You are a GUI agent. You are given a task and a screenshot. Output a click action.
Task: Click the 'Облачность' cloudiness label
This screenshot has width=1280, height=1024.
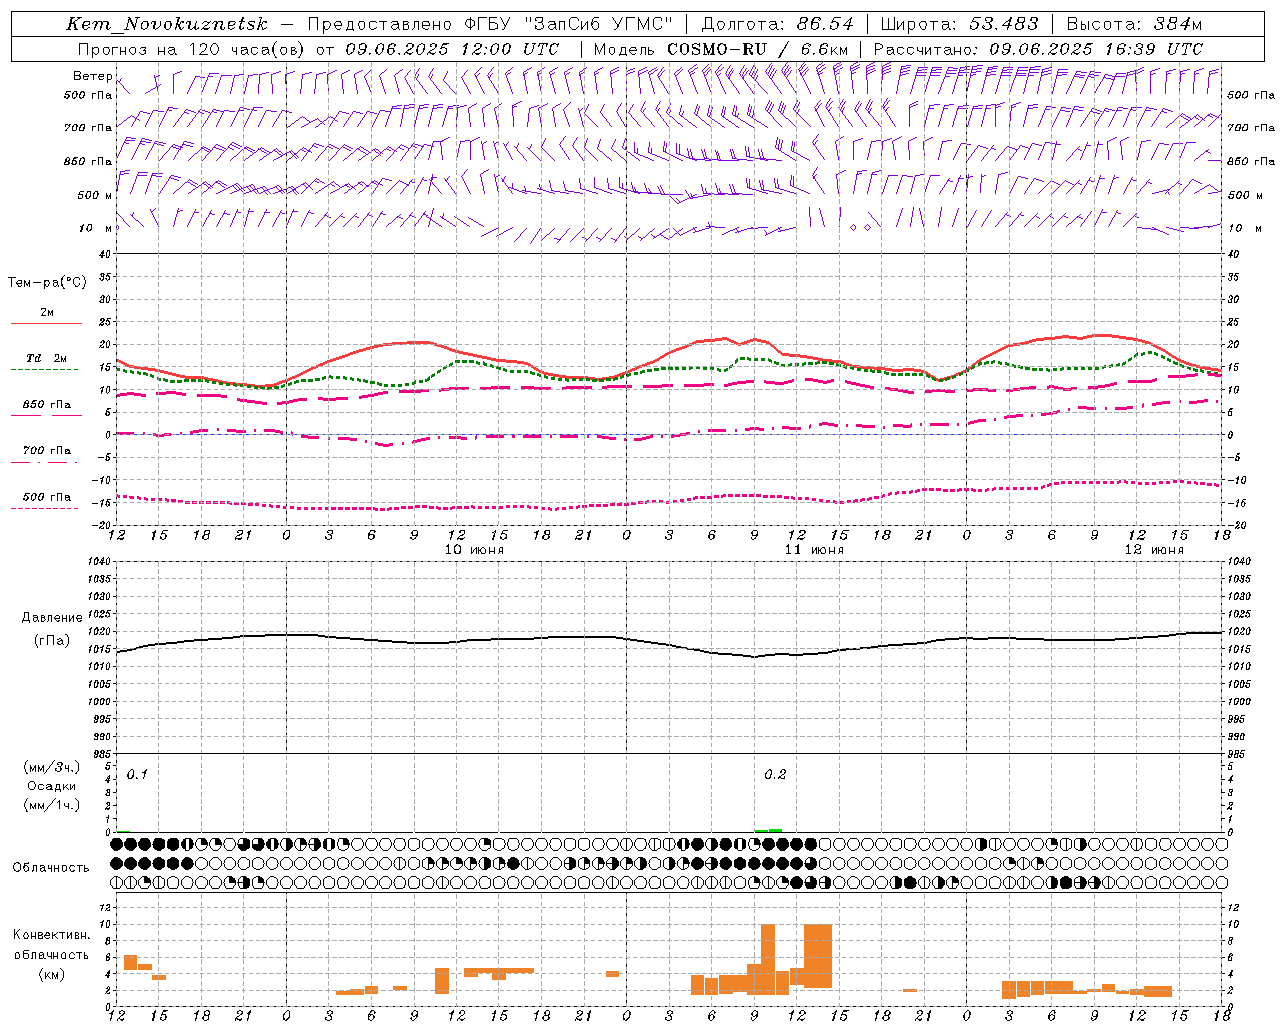click(x=51, y=868)
